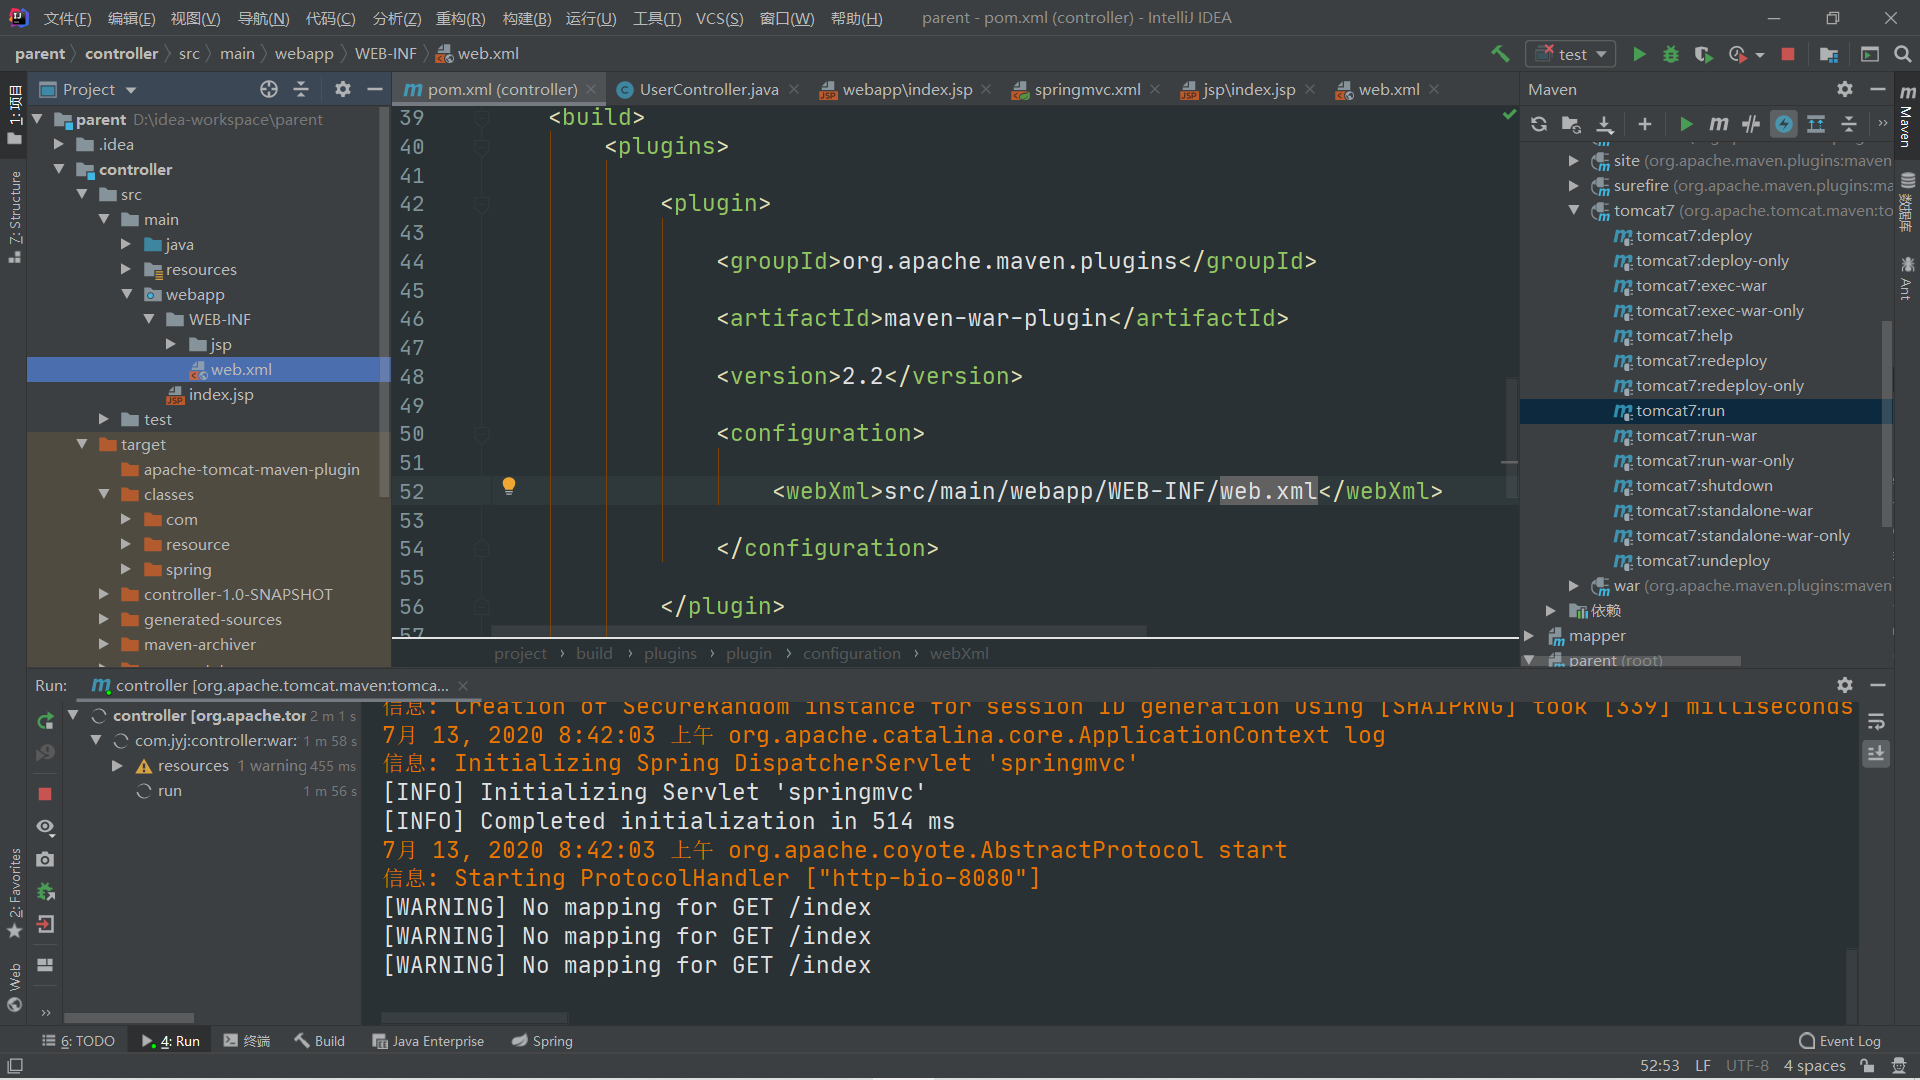This screenshot has width=1920, height=1080.
Task: Reimport all Maven projects
Action: tap(1539, 124)
